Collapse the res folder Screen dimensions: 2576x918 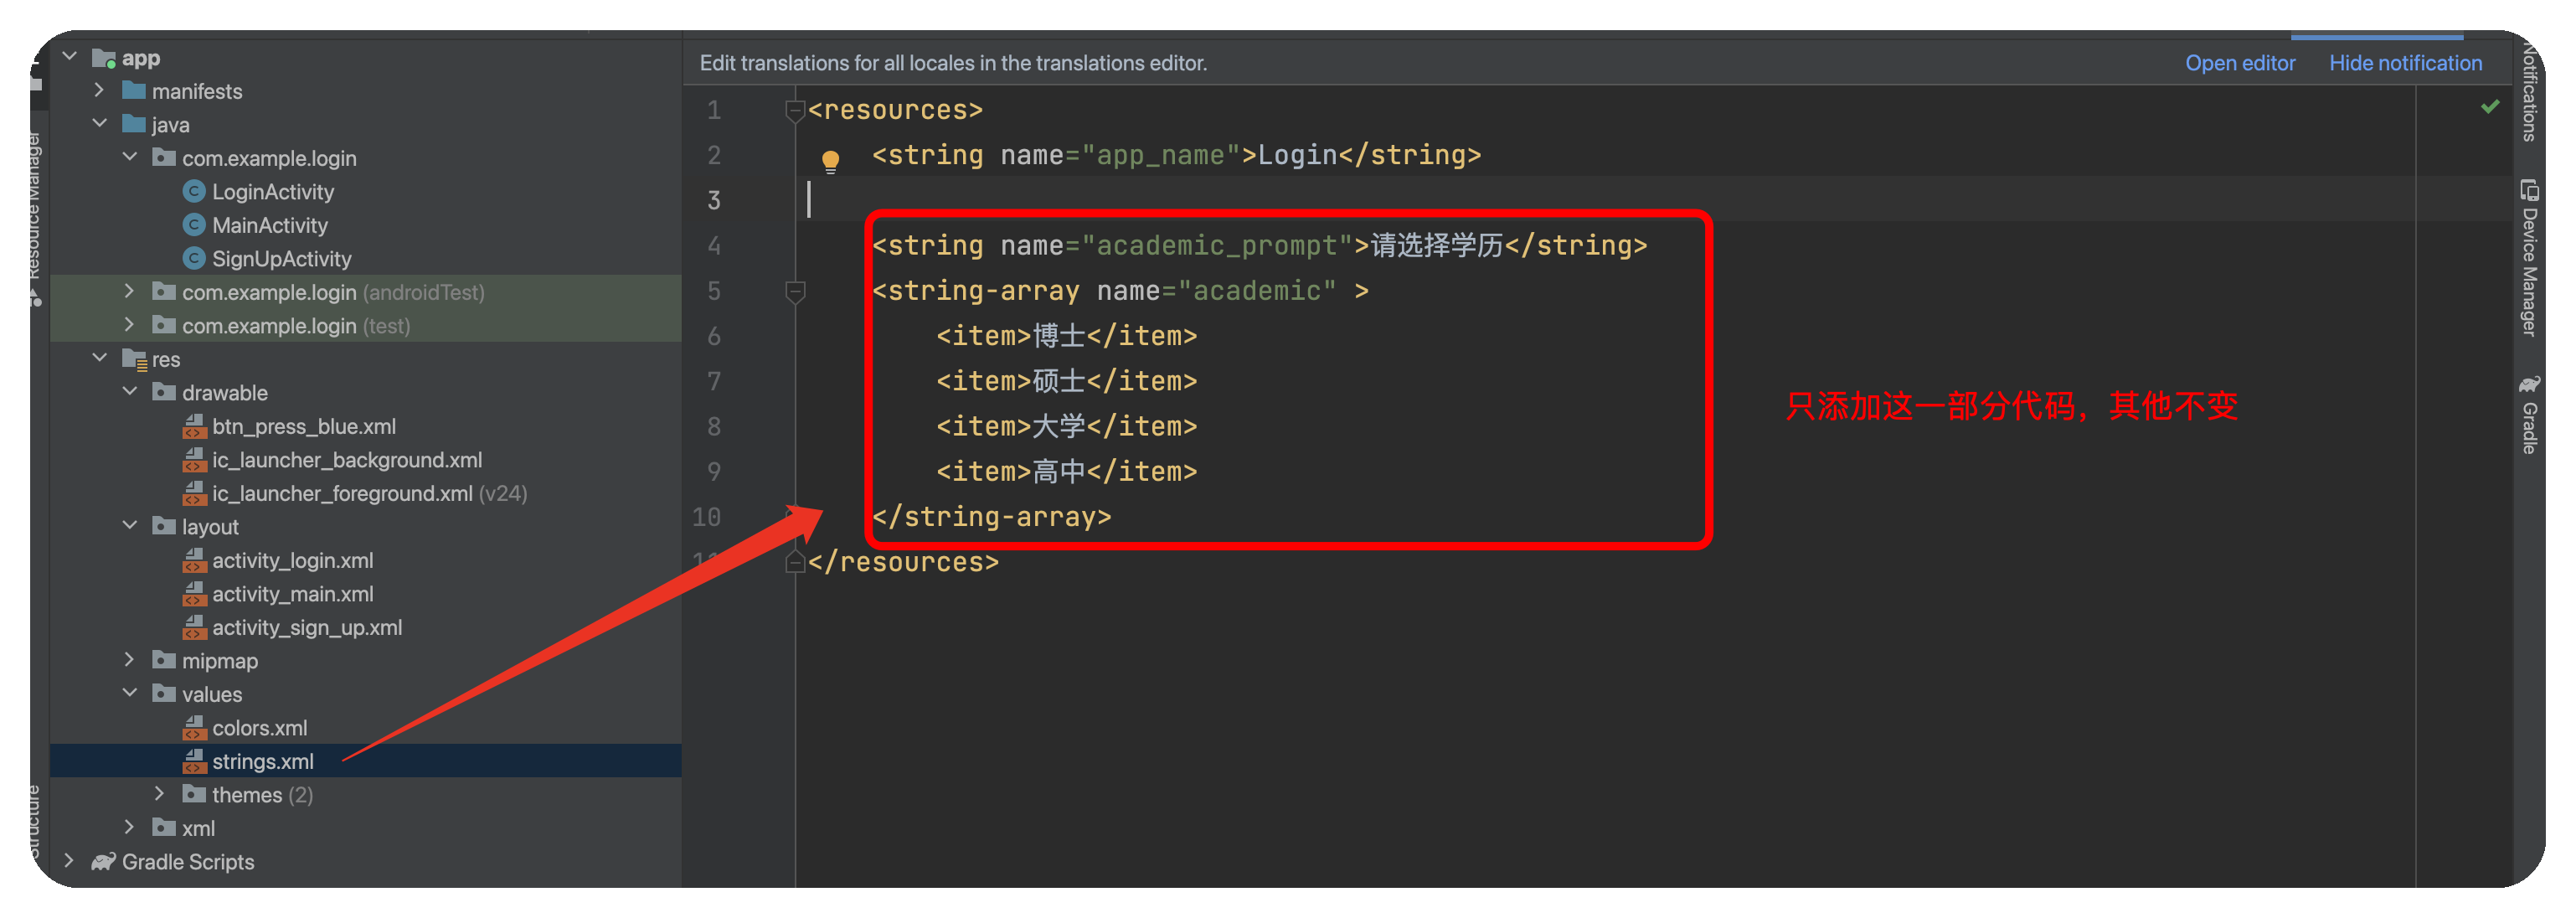click(x=99, y=358)
